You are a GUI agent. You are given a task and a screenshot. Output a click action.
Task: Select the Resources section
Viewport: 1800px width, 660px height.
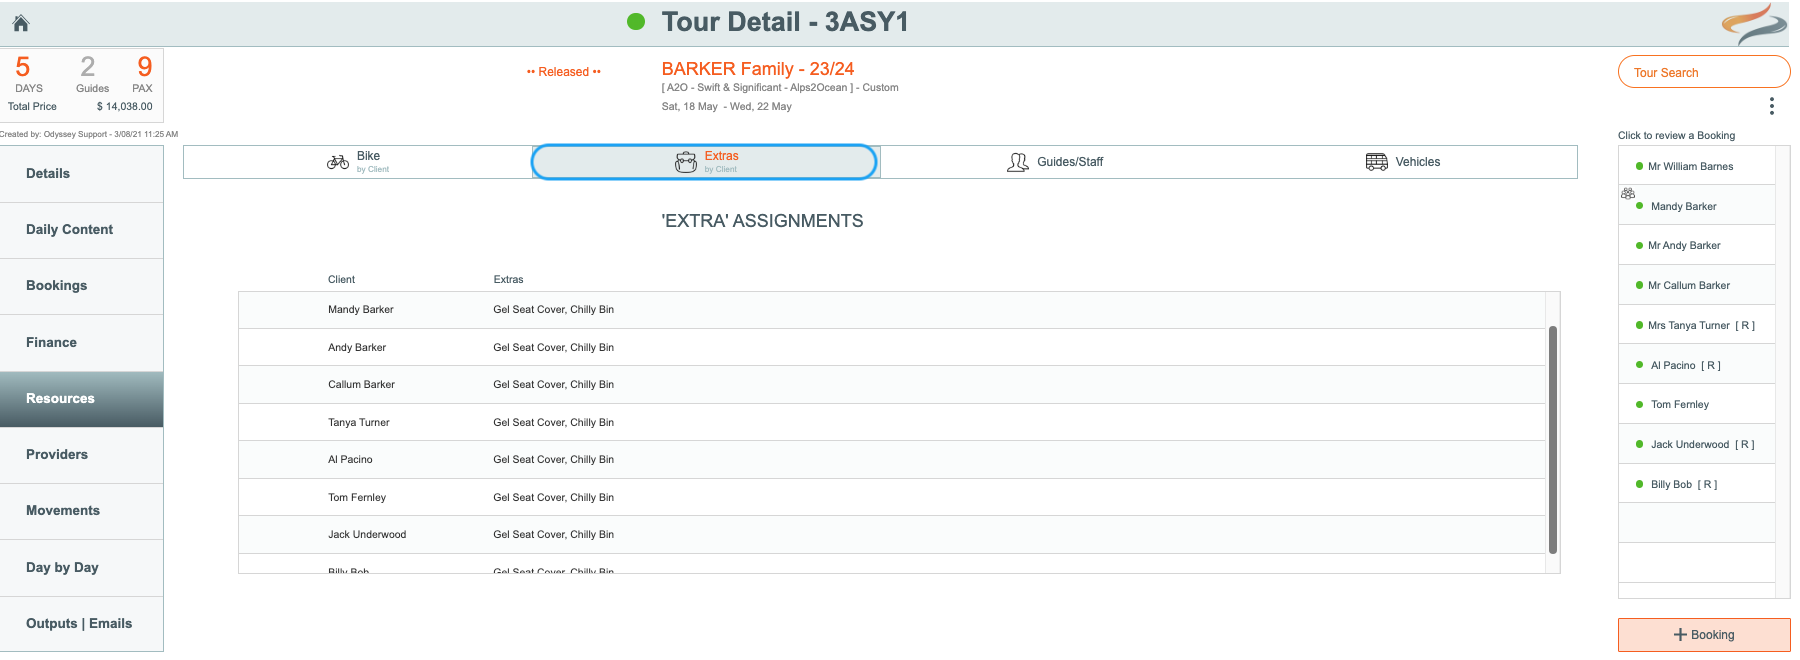pyautogui.click(x=82, y=399)
